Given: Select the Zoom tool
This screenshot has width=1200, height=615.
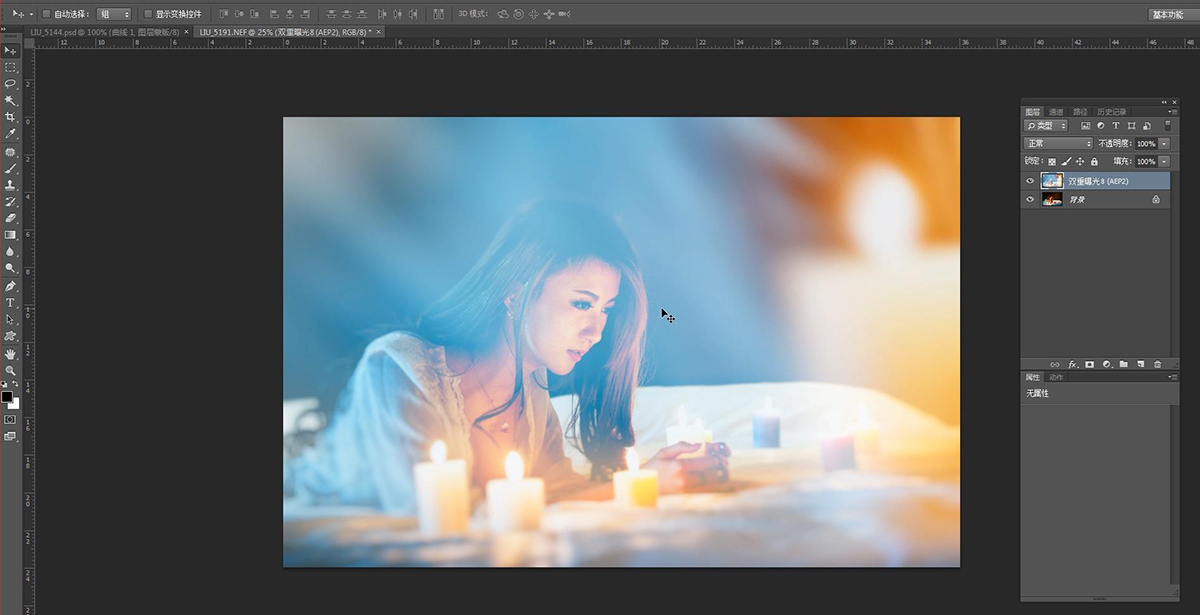Looking at the screenshot, I should (10, 370).
